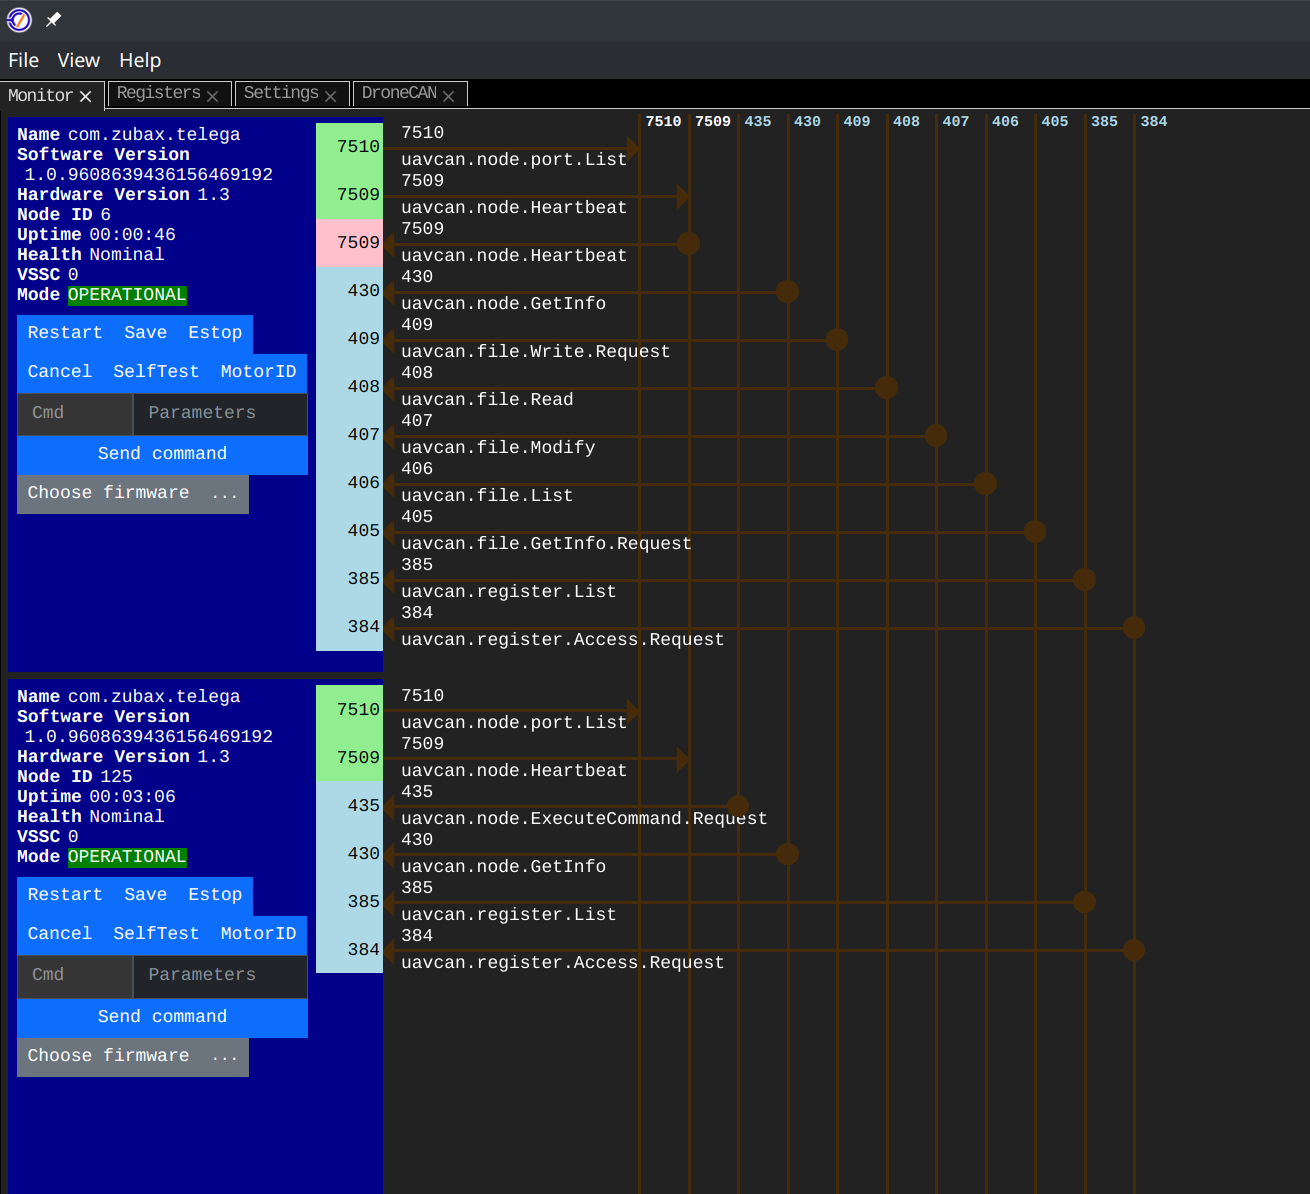The height and width of the screenshot is (1194, 1310).
Task: Open Choose firmware dialog for node 125
Action: tap(132, 1056)
